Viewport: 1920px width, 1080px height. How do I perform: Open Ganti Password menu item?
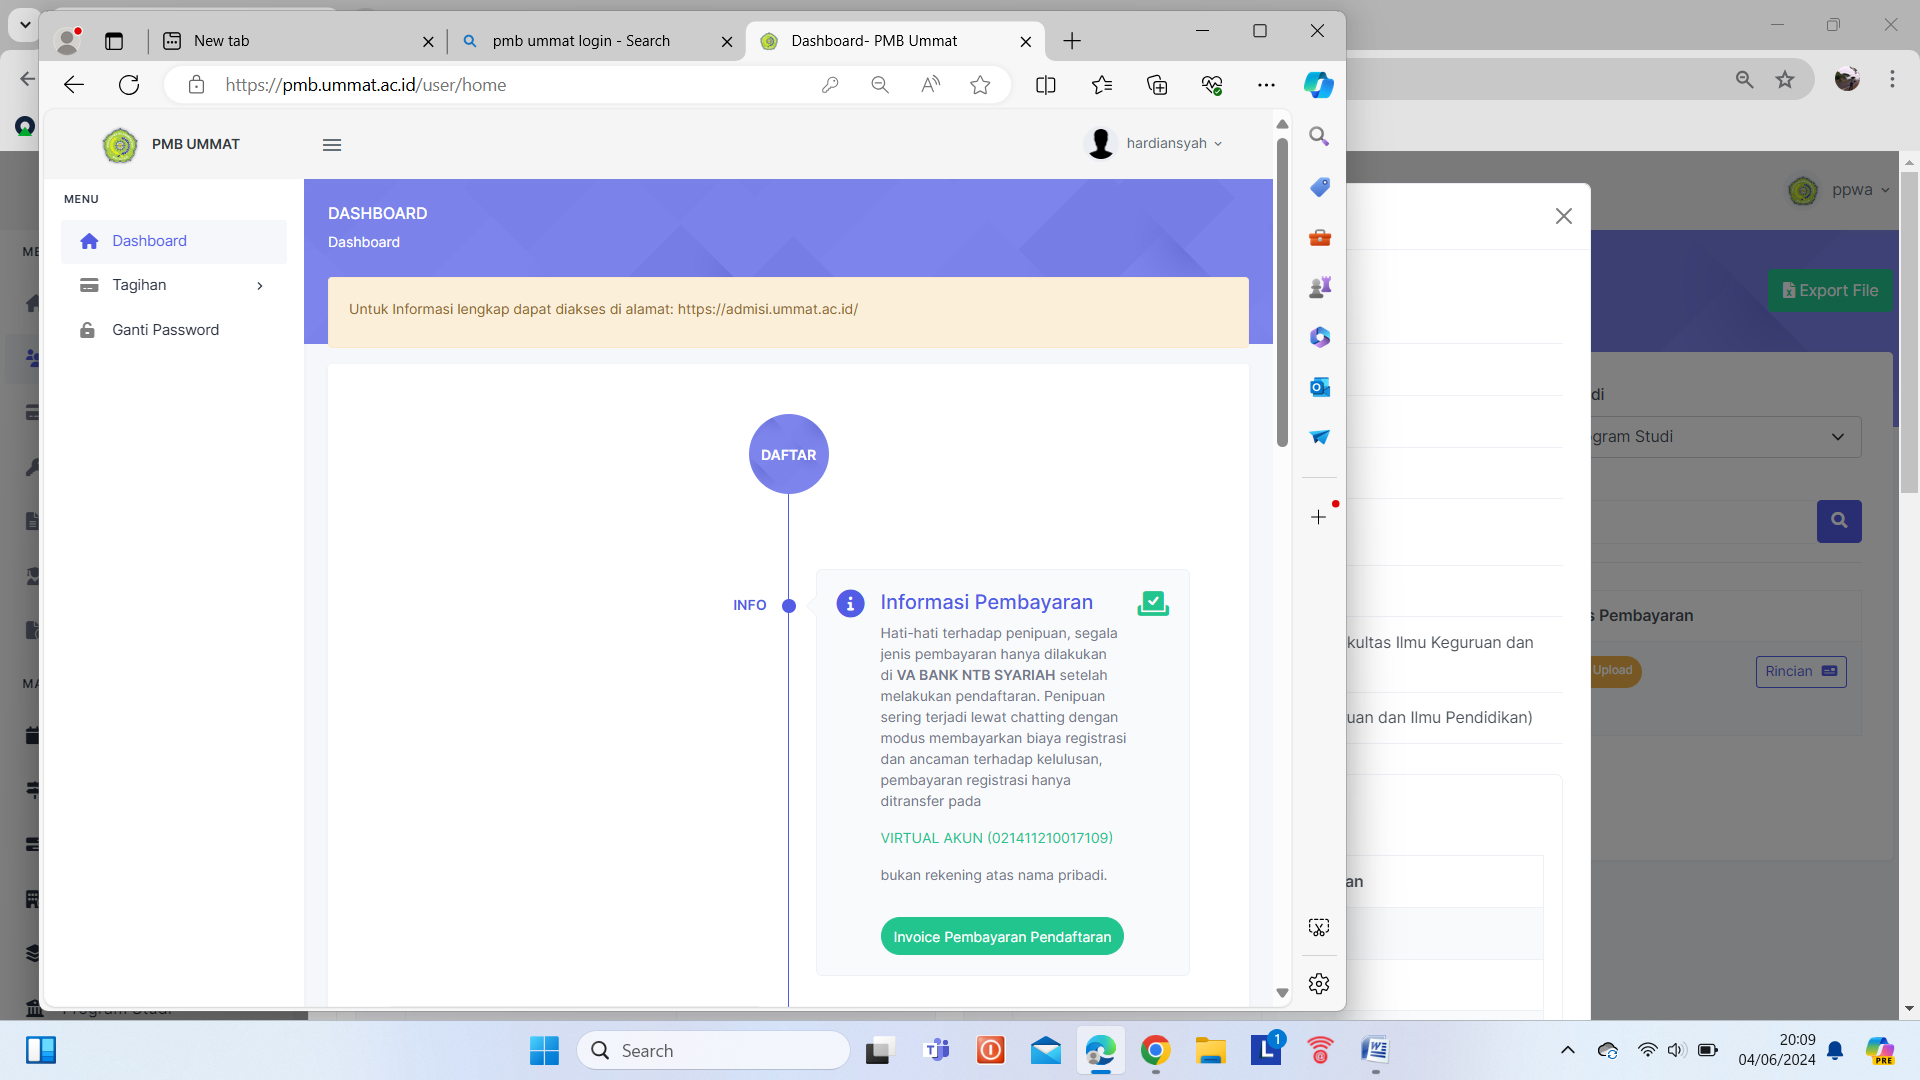pos(165,330)
